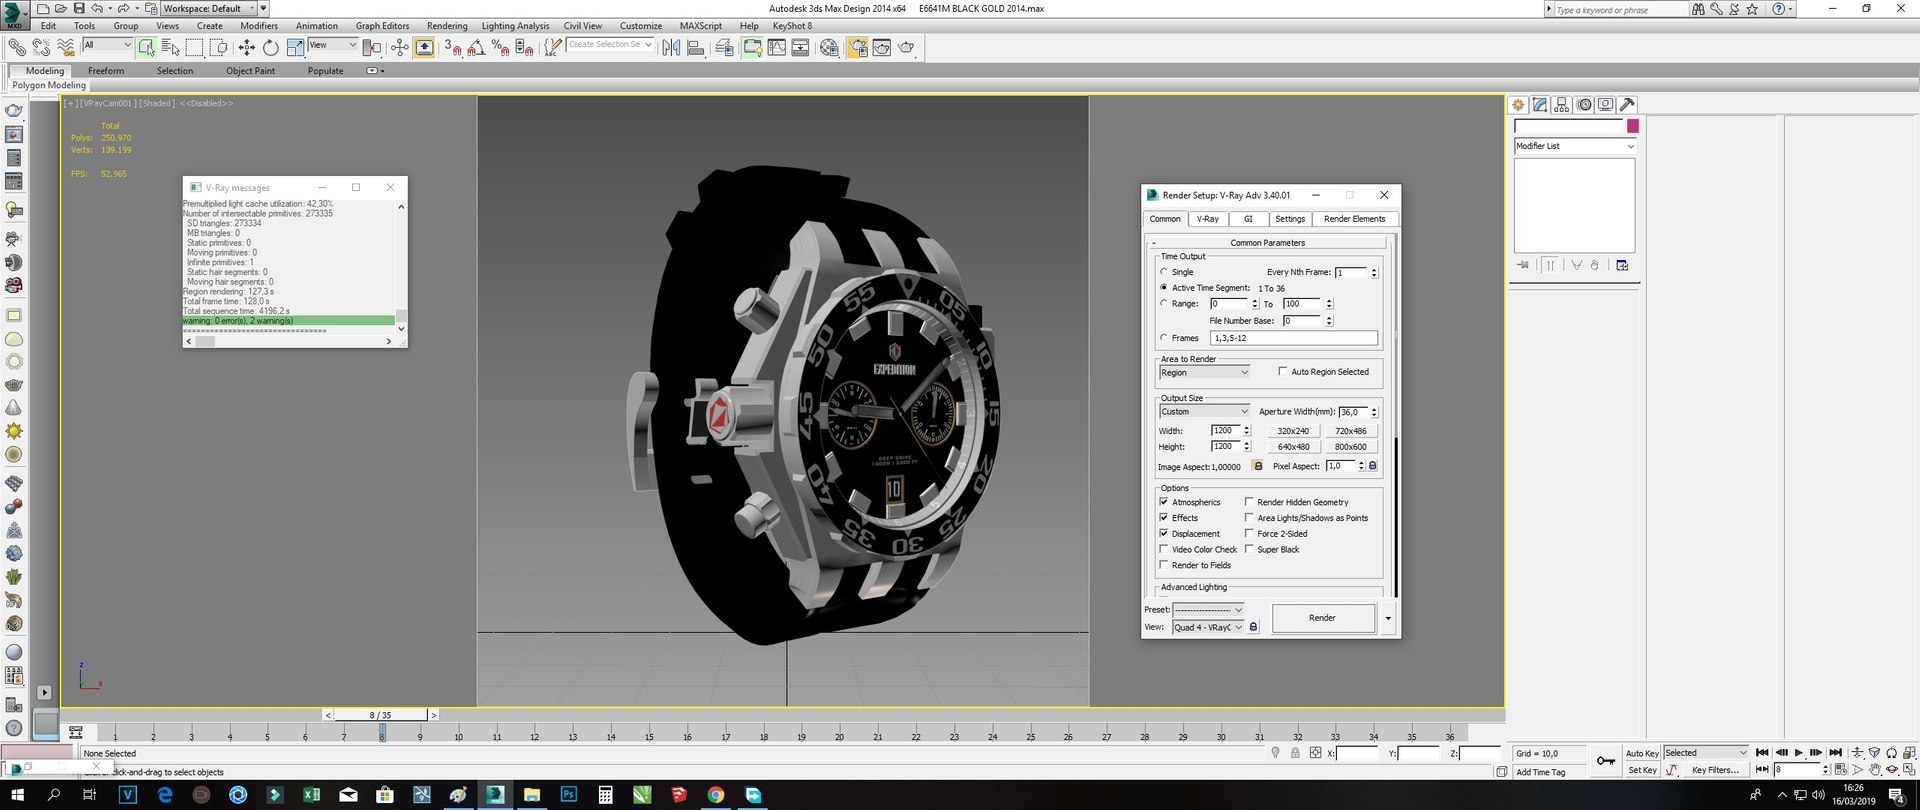Click the Play Animation button

pos(1798,753)
